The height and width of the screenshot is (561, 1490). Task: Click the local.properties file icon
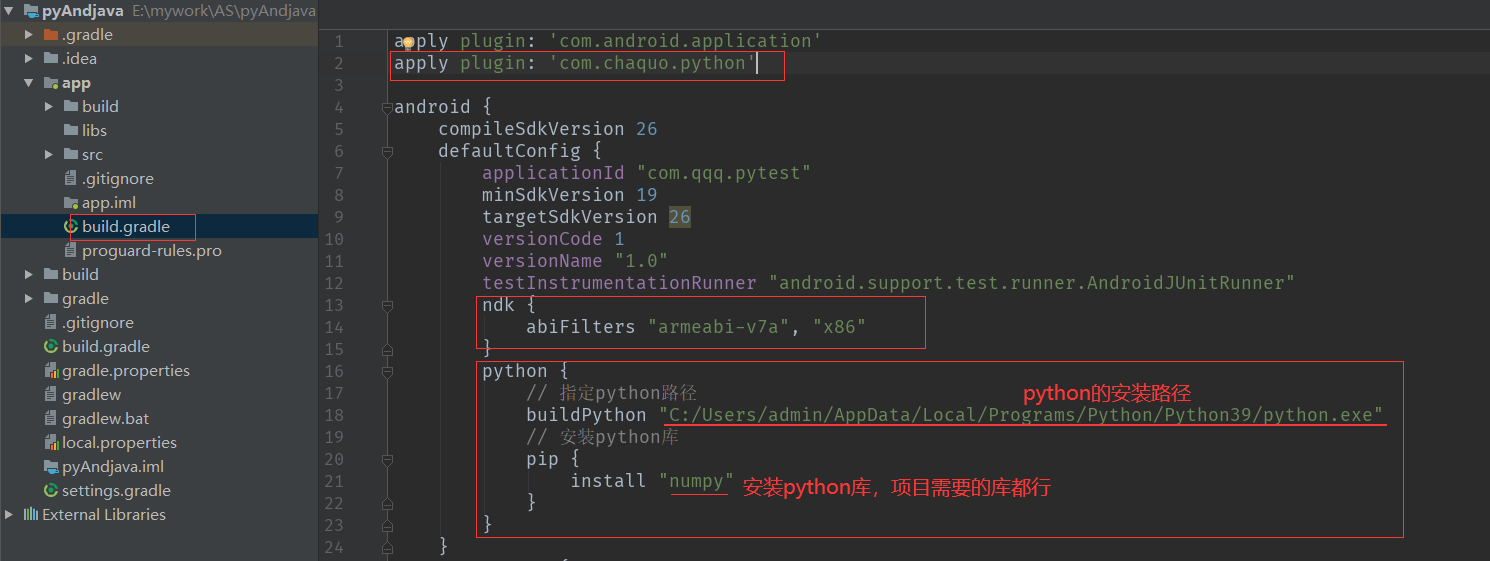tap(51, 443)
